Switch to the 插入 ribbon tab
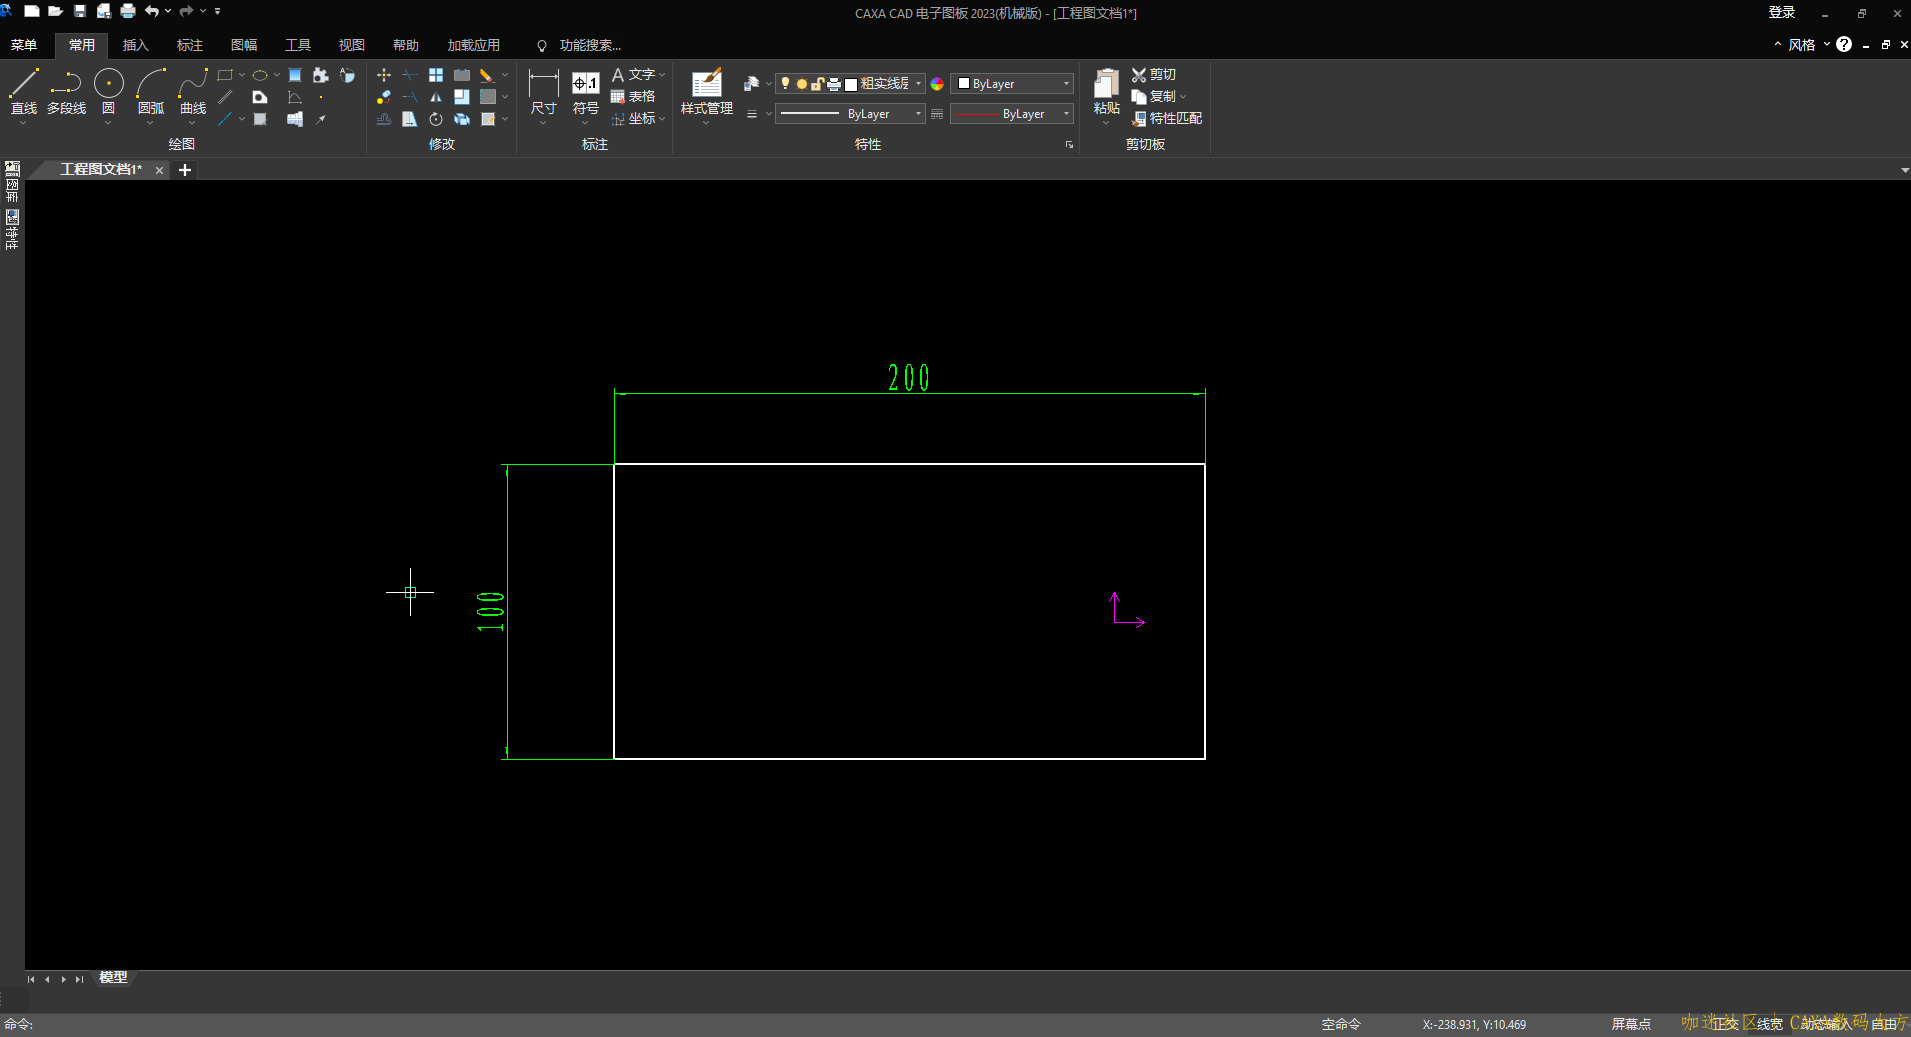 (x=135, y=45)
